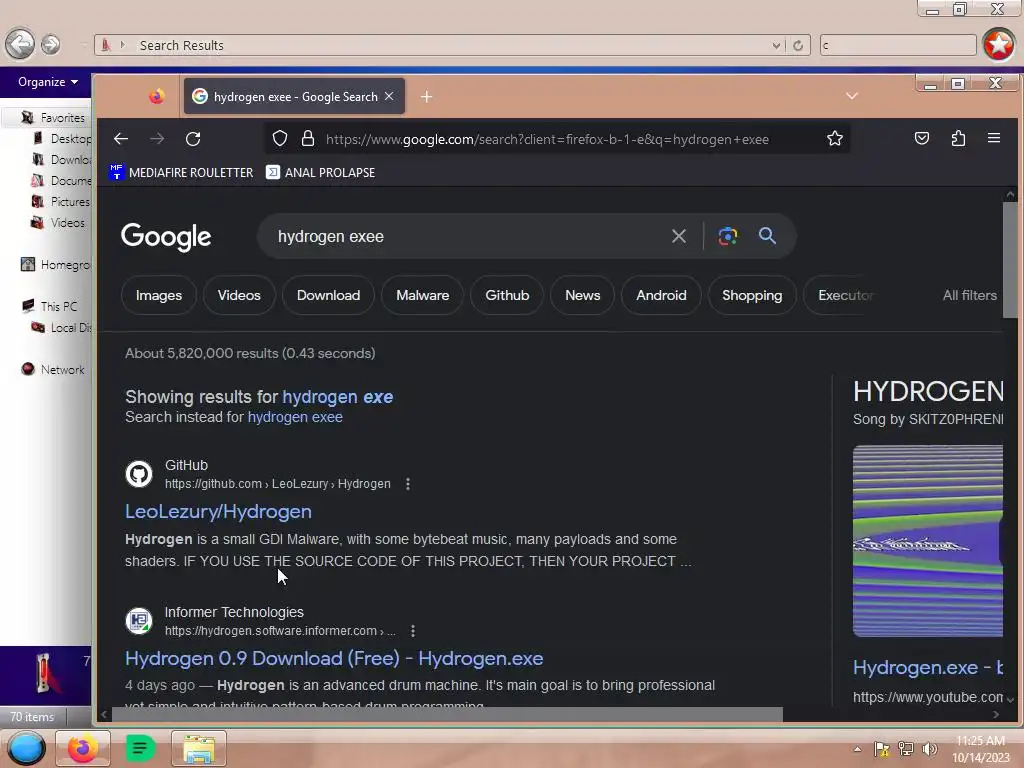Click Explorer search box containing c

click(x=897, y=45)
